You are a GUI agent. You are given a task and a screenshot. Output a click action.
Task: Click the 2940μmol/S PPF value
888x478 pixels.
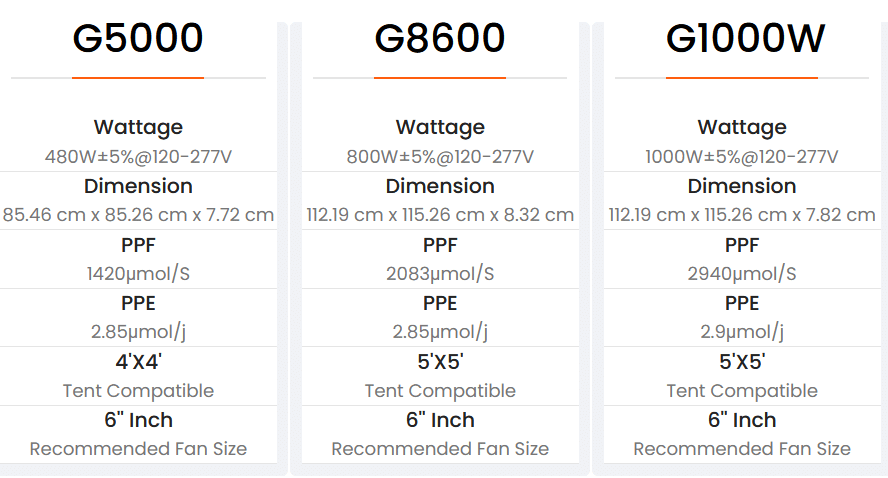[742, 274]
